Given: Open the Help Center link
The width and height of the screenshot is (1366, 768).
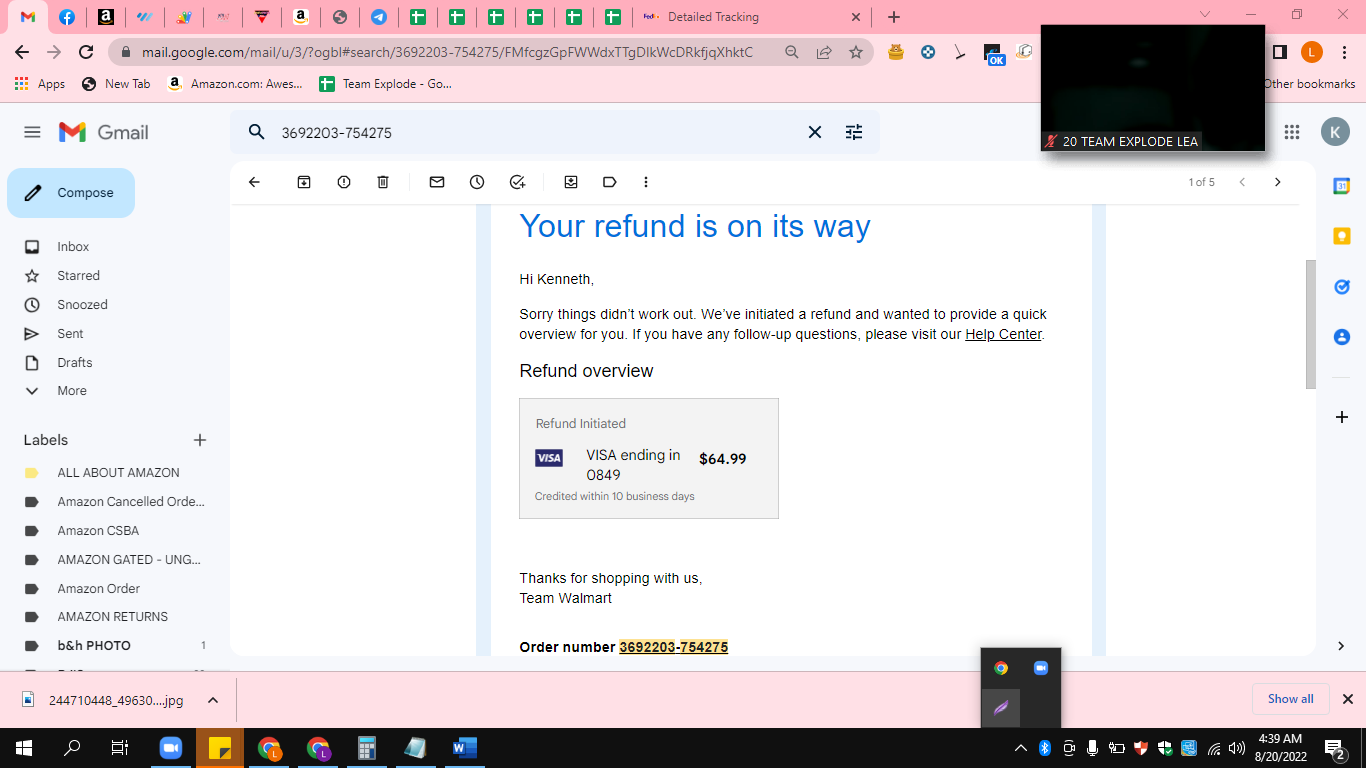Looking at the screenshot, I should 1003,334.
